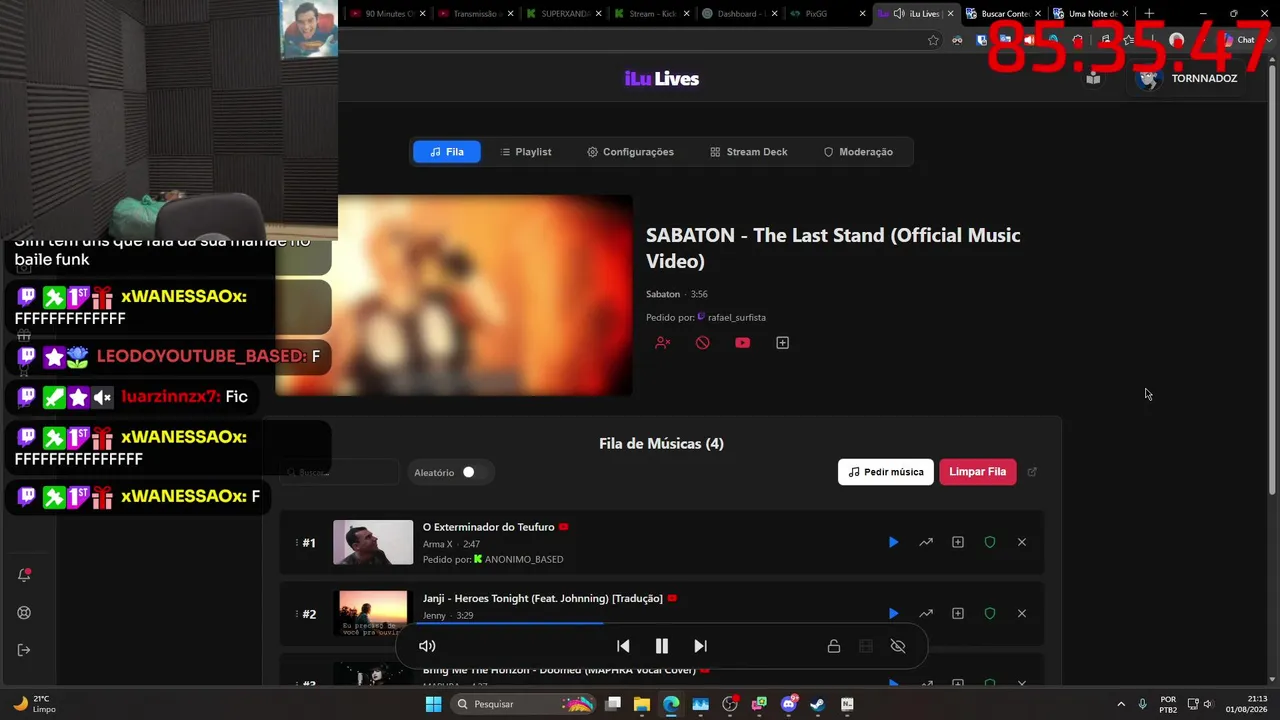Switch to PixGG browser tab
This screenshot has height=720, width=1280.
826,14
